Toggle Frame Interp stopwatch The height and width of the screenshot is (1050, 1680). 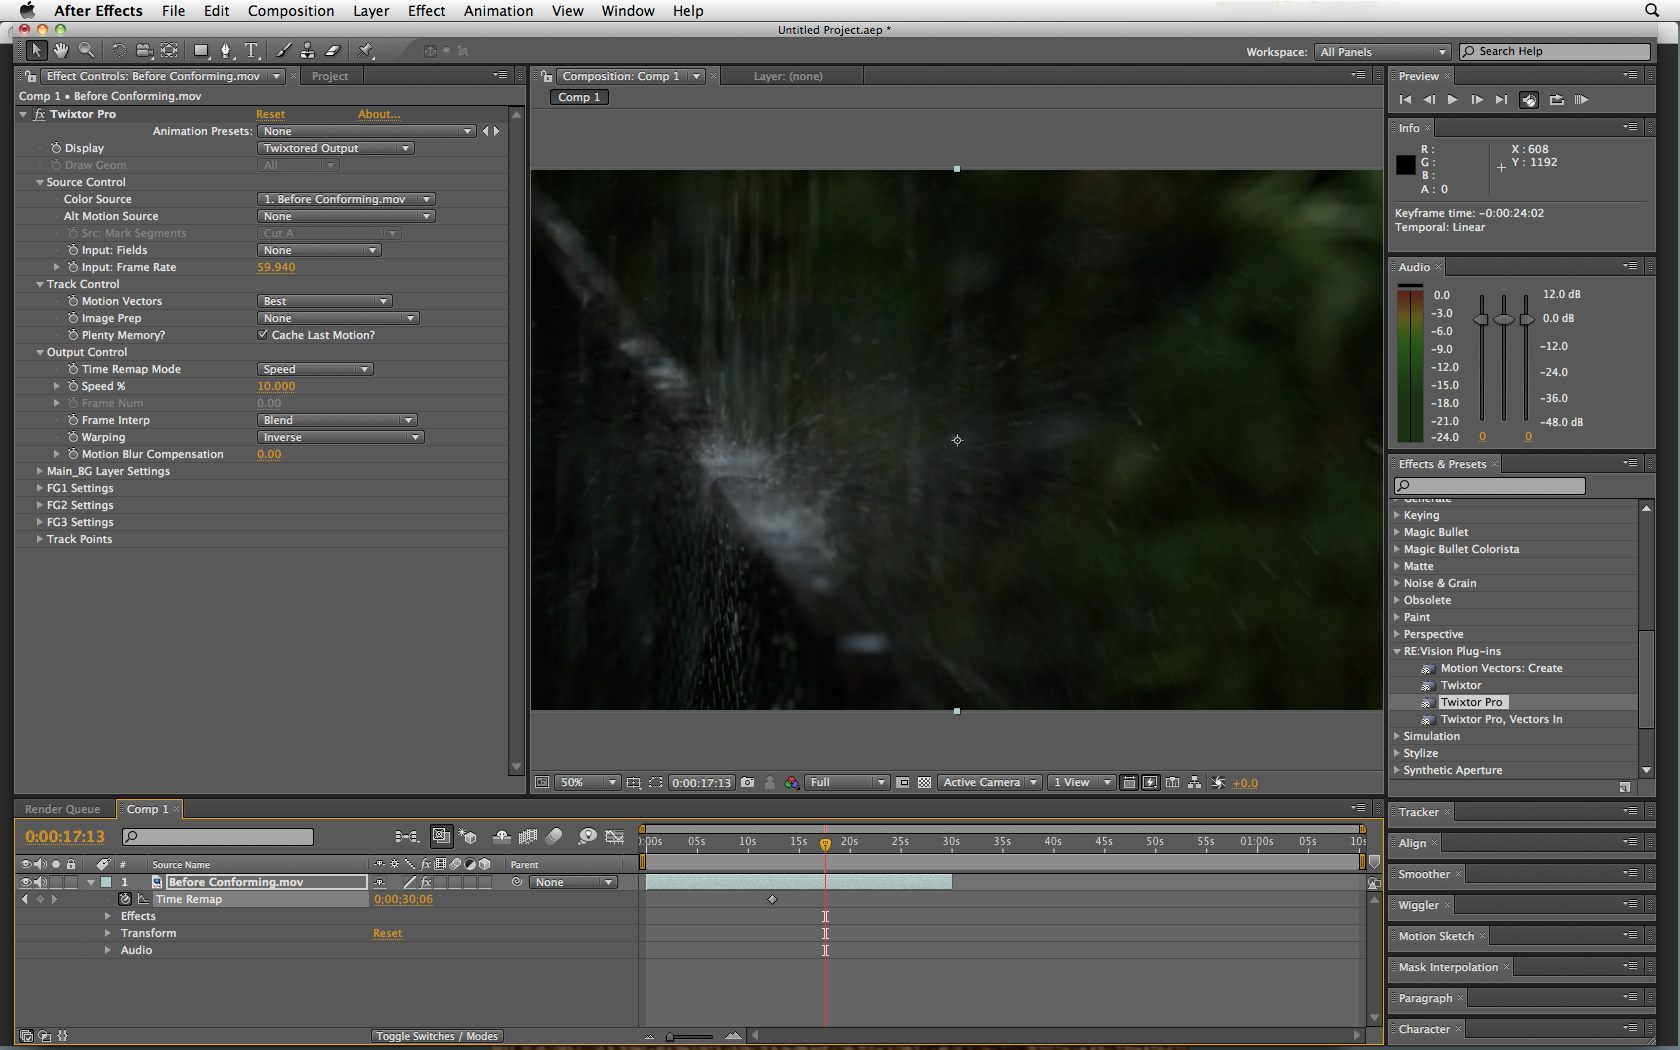pyautogui.click(x=73, y=420)
